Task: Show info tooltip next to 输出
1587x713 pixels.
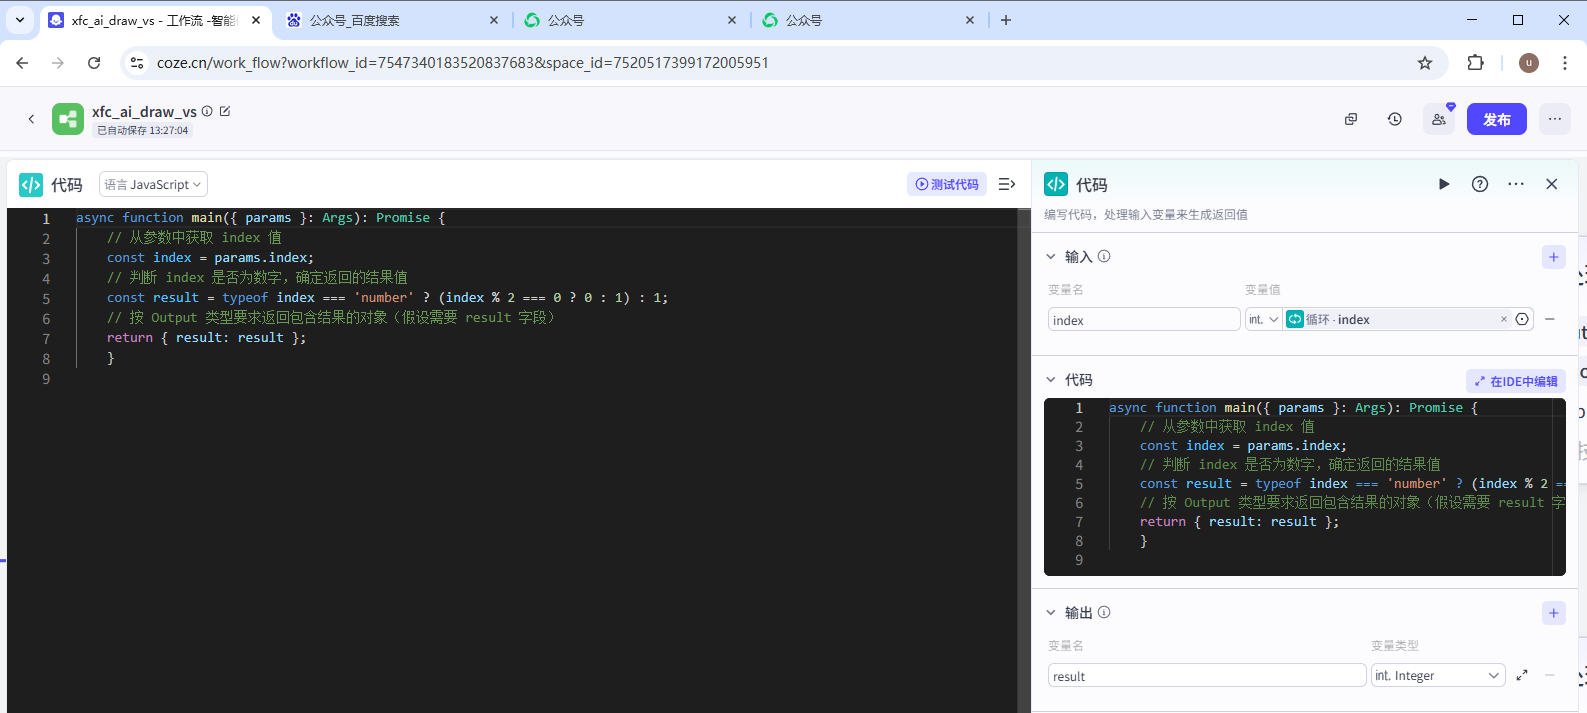Action: (1104, 612)
